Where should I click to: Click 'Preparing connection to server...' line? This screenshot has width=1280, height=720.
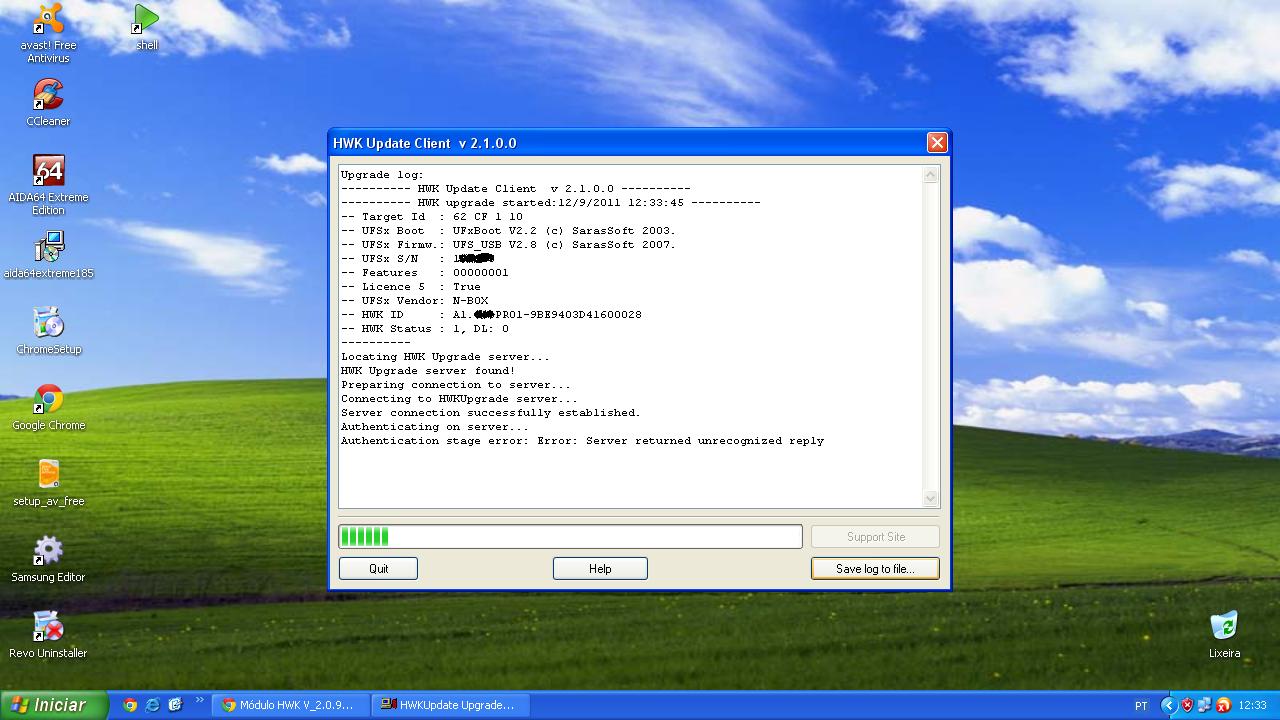click(456, 385)
